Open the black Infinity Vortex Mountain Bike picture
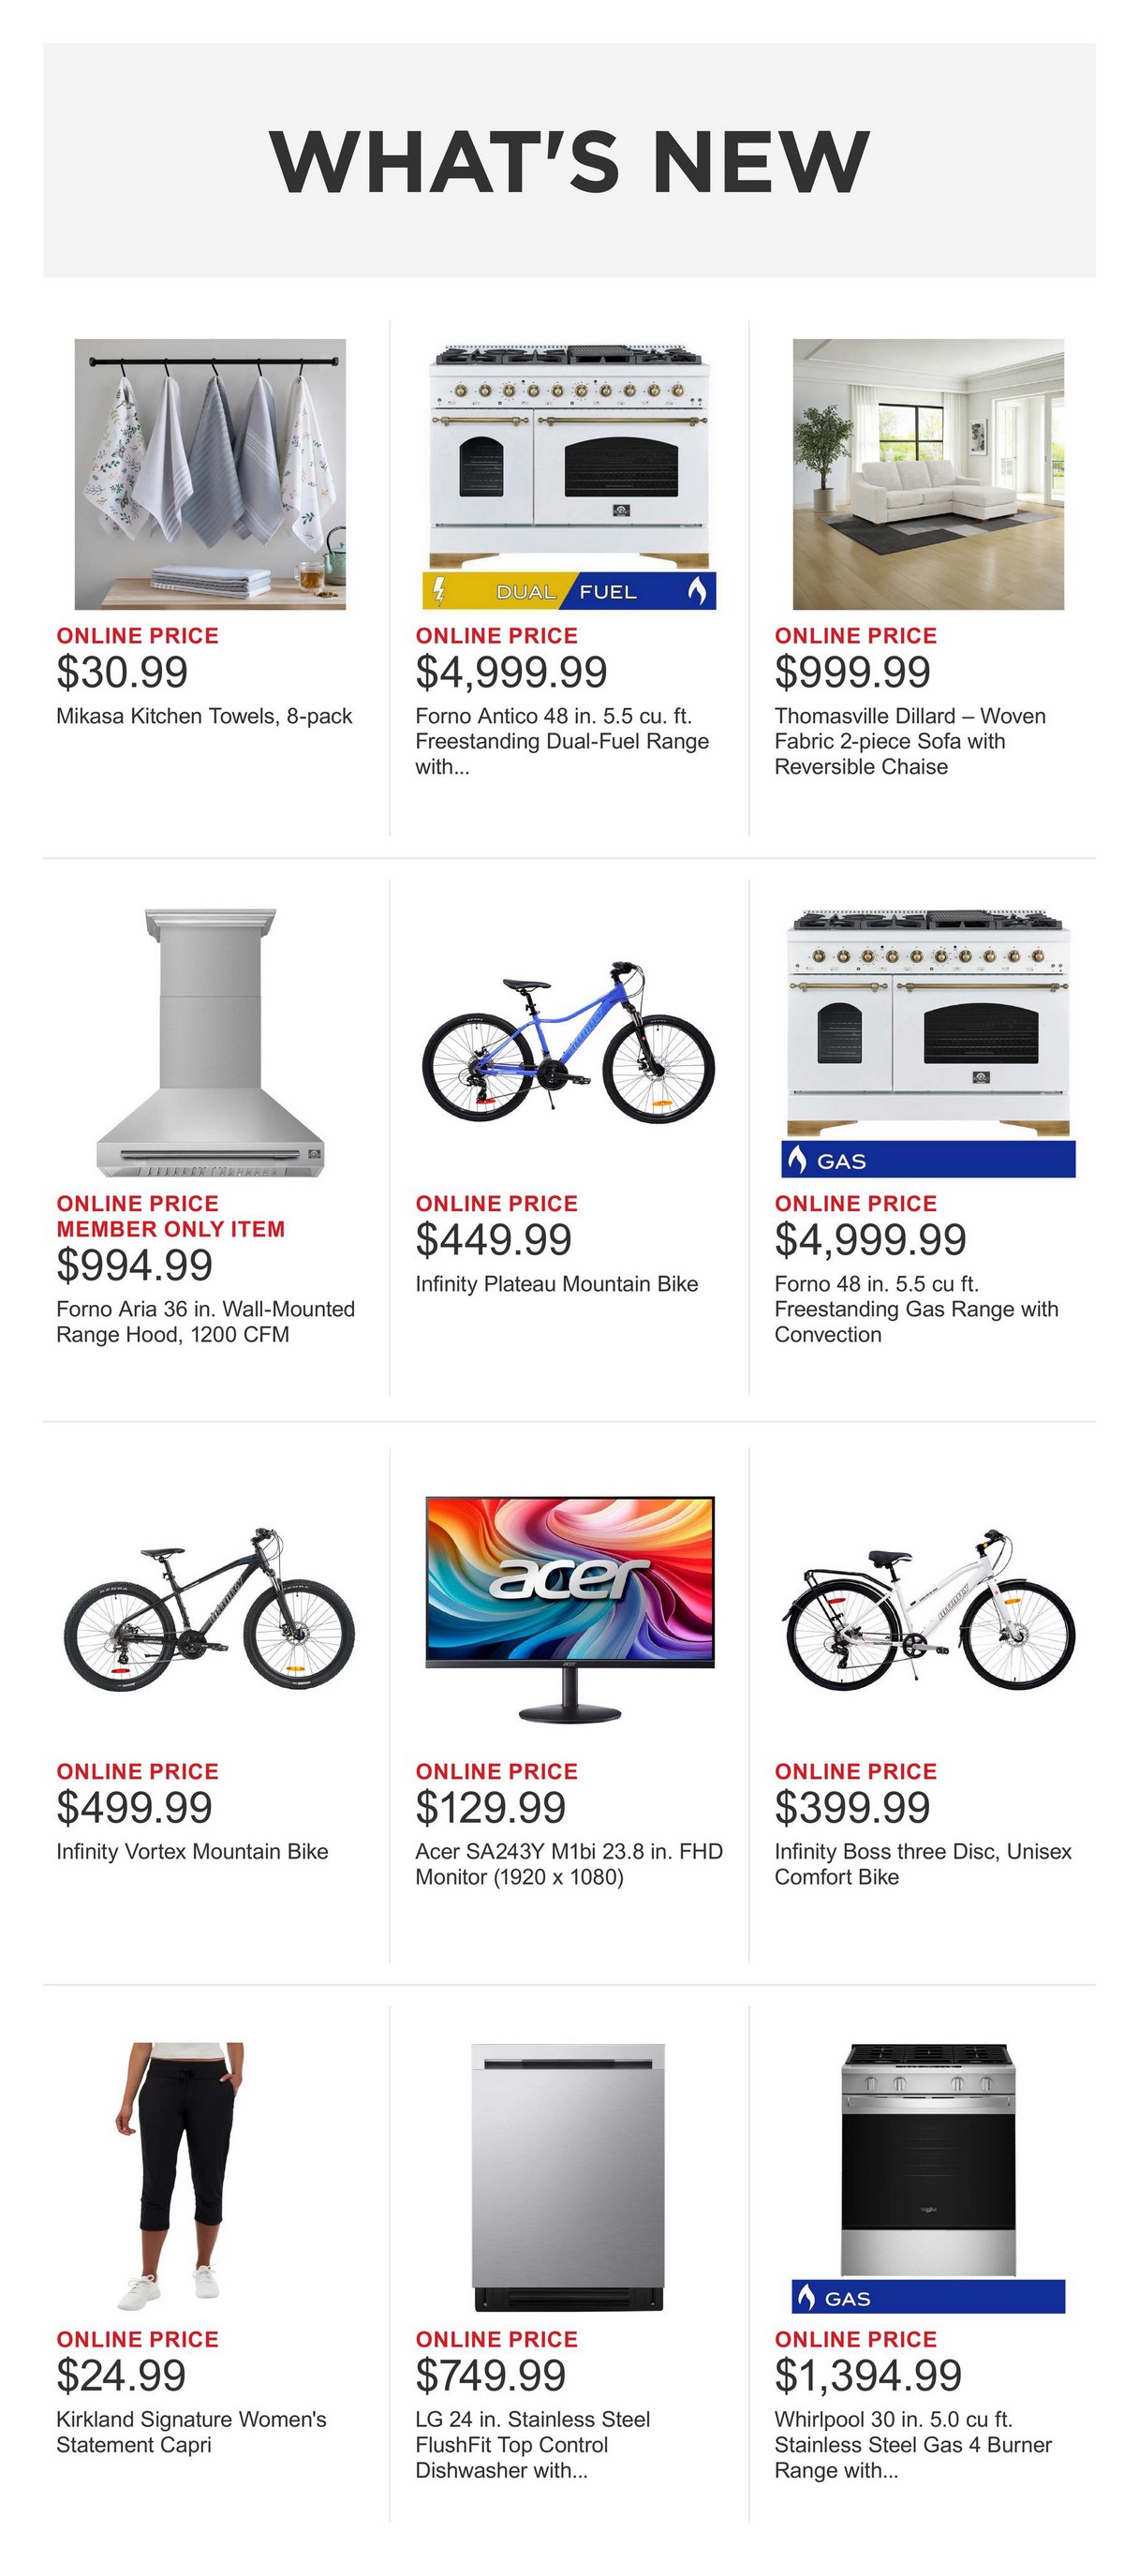The width and height of the screenshot is (1139, 2576). point(210,1610)
